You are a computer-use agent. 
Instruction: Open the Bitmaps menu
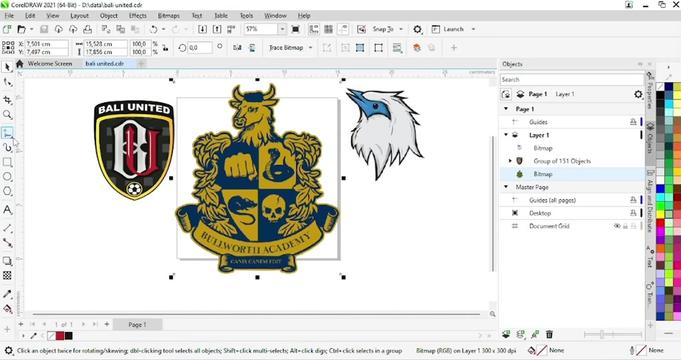[169, 16]
